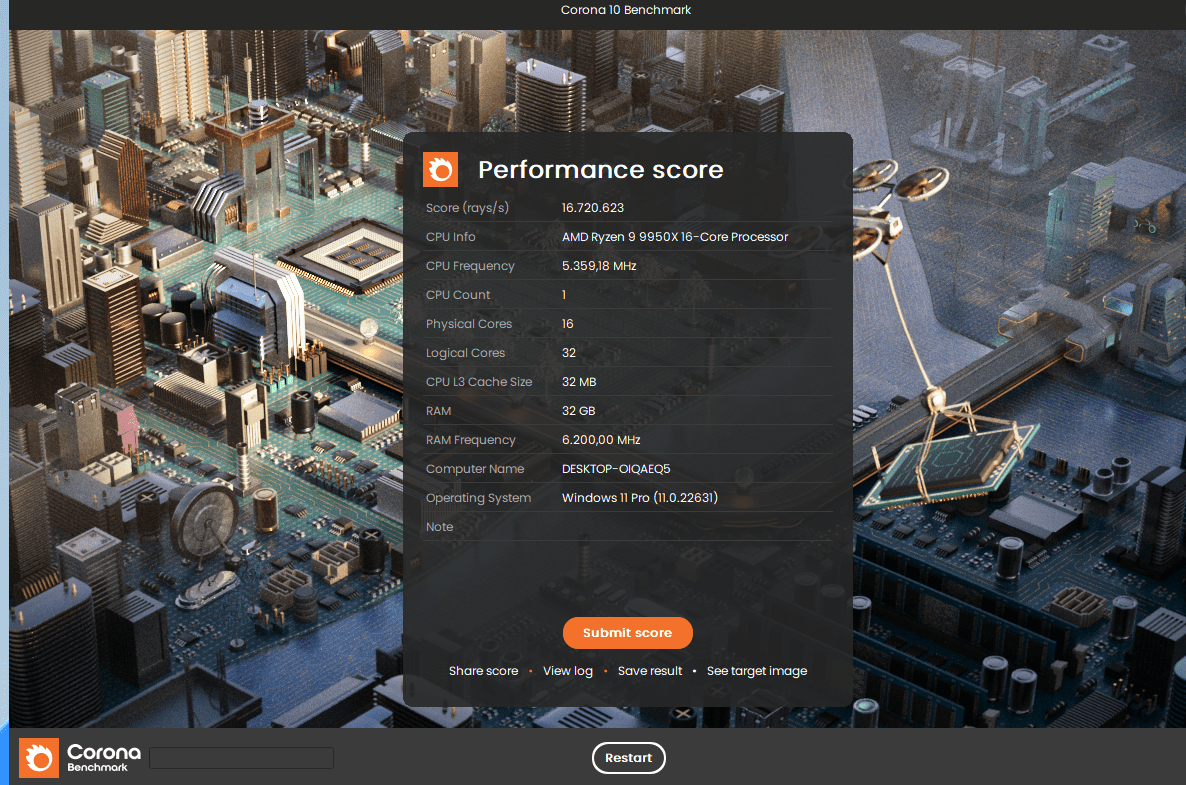
Task: Click the empty field beside the Corona Benchmark logo
Action: tap(241, 758)
